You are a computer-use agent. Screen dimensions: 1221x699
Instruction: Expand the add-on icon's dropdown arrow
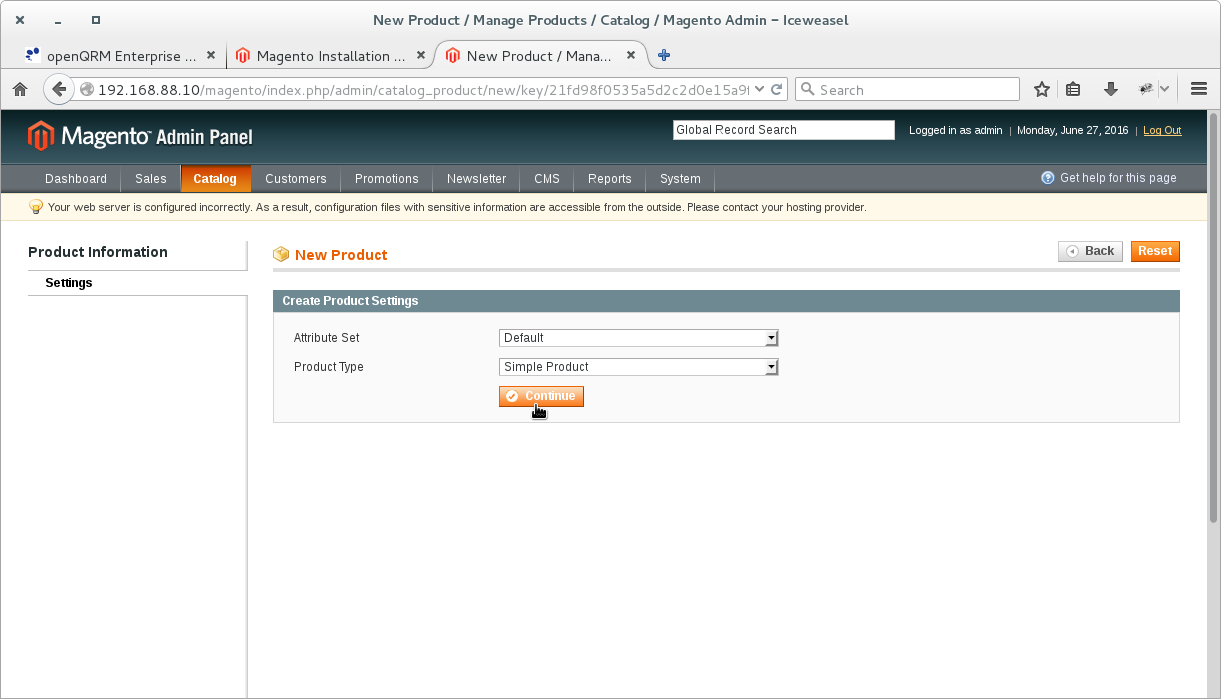[x=1164, y=89]
